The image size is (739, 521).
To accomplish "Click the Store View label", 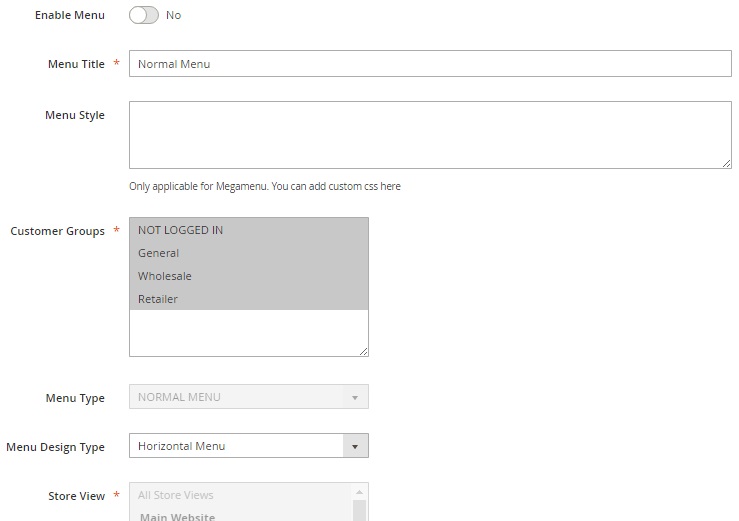I will click(76, 496).
